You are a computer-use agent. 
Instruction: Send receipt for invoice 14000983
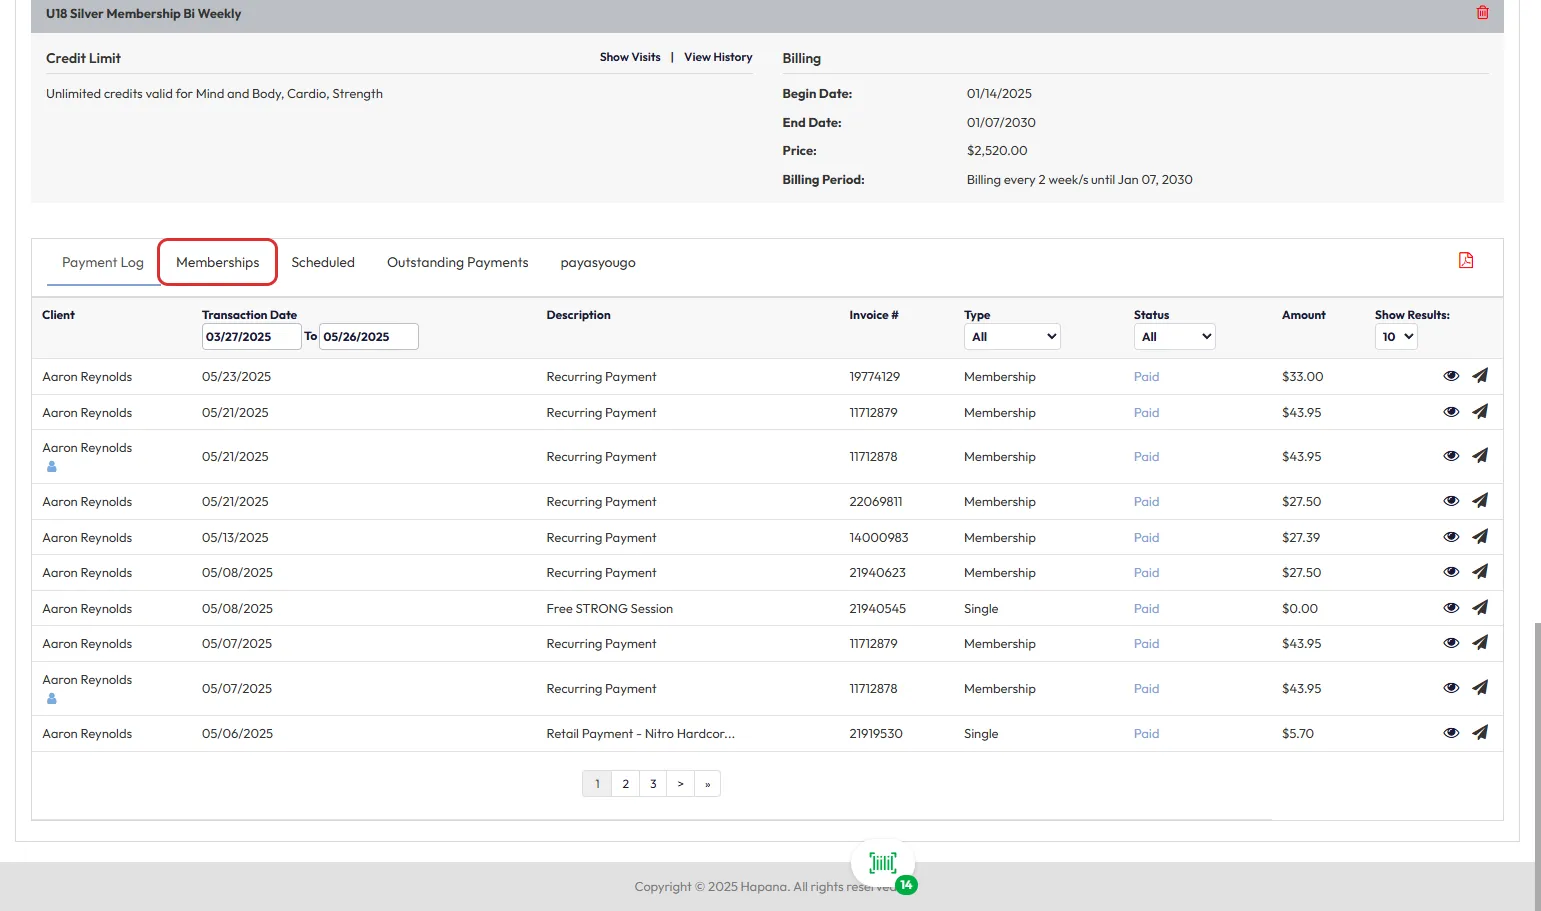pyautogui.click(x=1480, y=537)
